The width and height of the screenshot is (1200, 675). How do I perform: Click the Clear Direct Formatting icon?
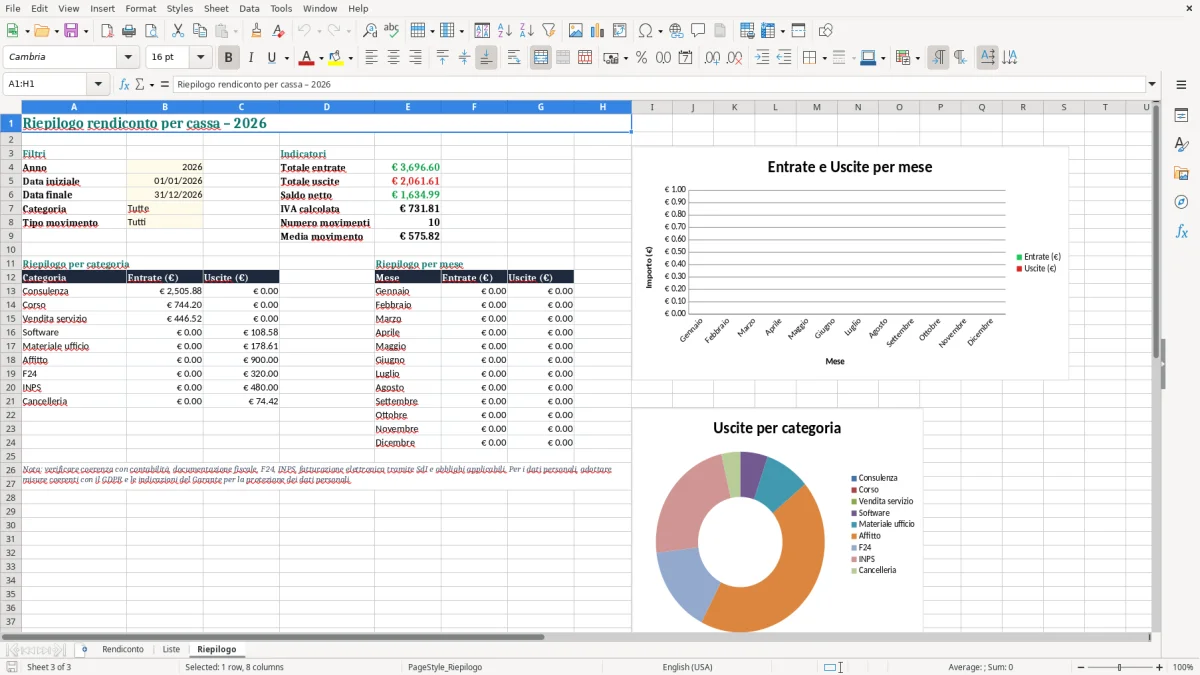point(277,31)
